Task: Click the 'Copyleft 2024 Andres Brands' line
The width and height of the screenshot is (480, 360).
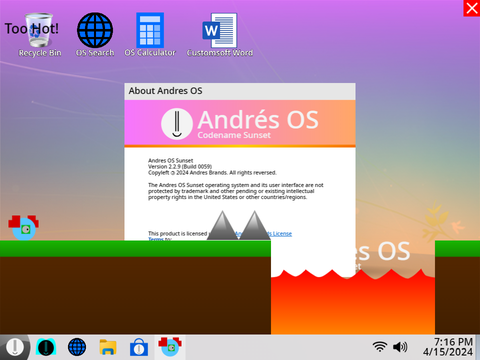Action: coord(212,173)
